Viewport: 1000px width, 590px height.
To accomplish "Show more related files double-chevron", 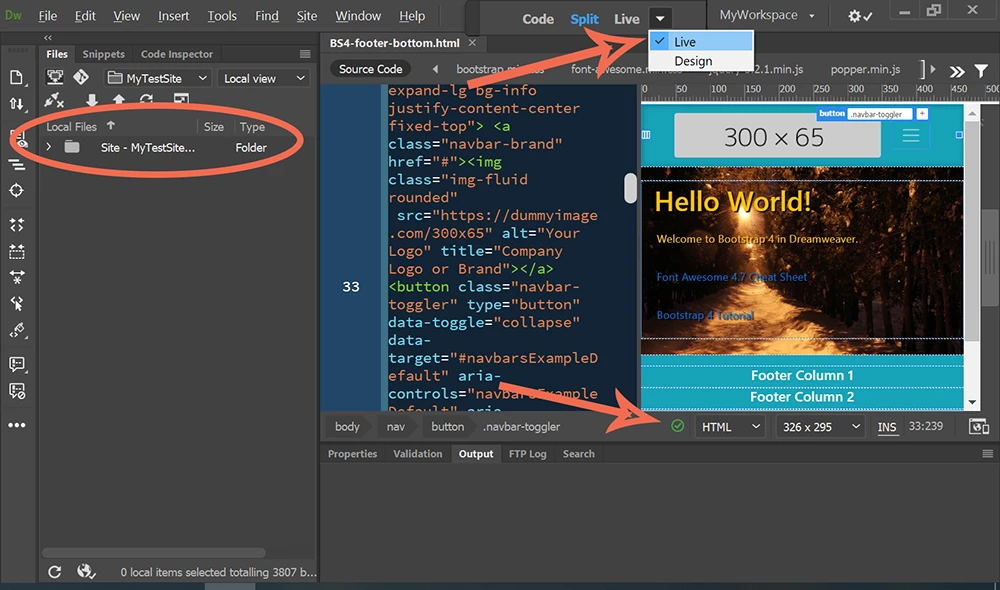I will tap(957, 71).
